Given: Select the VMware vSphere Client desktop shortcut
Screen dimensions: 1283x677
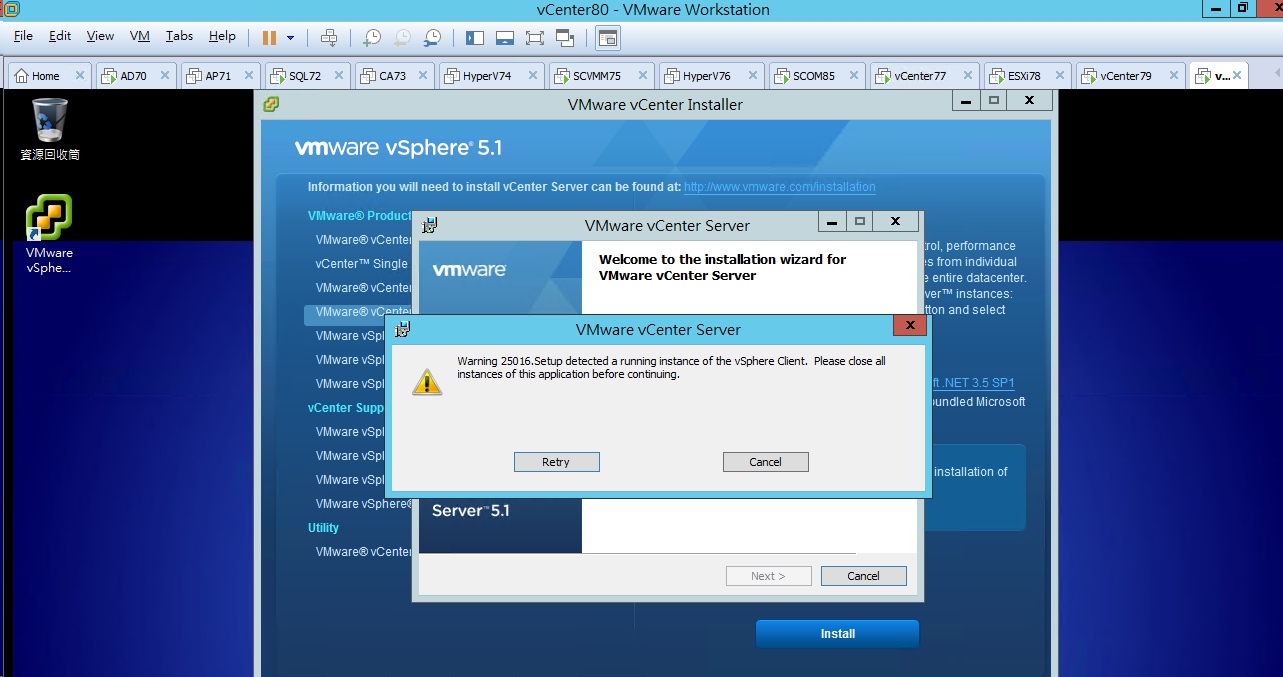Looking at the screenshot, I should 50,233.
